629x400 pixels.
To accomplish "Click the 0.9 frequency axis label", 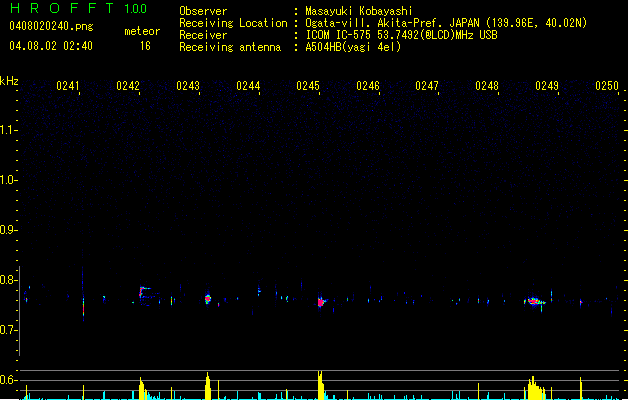I will 7,230.
